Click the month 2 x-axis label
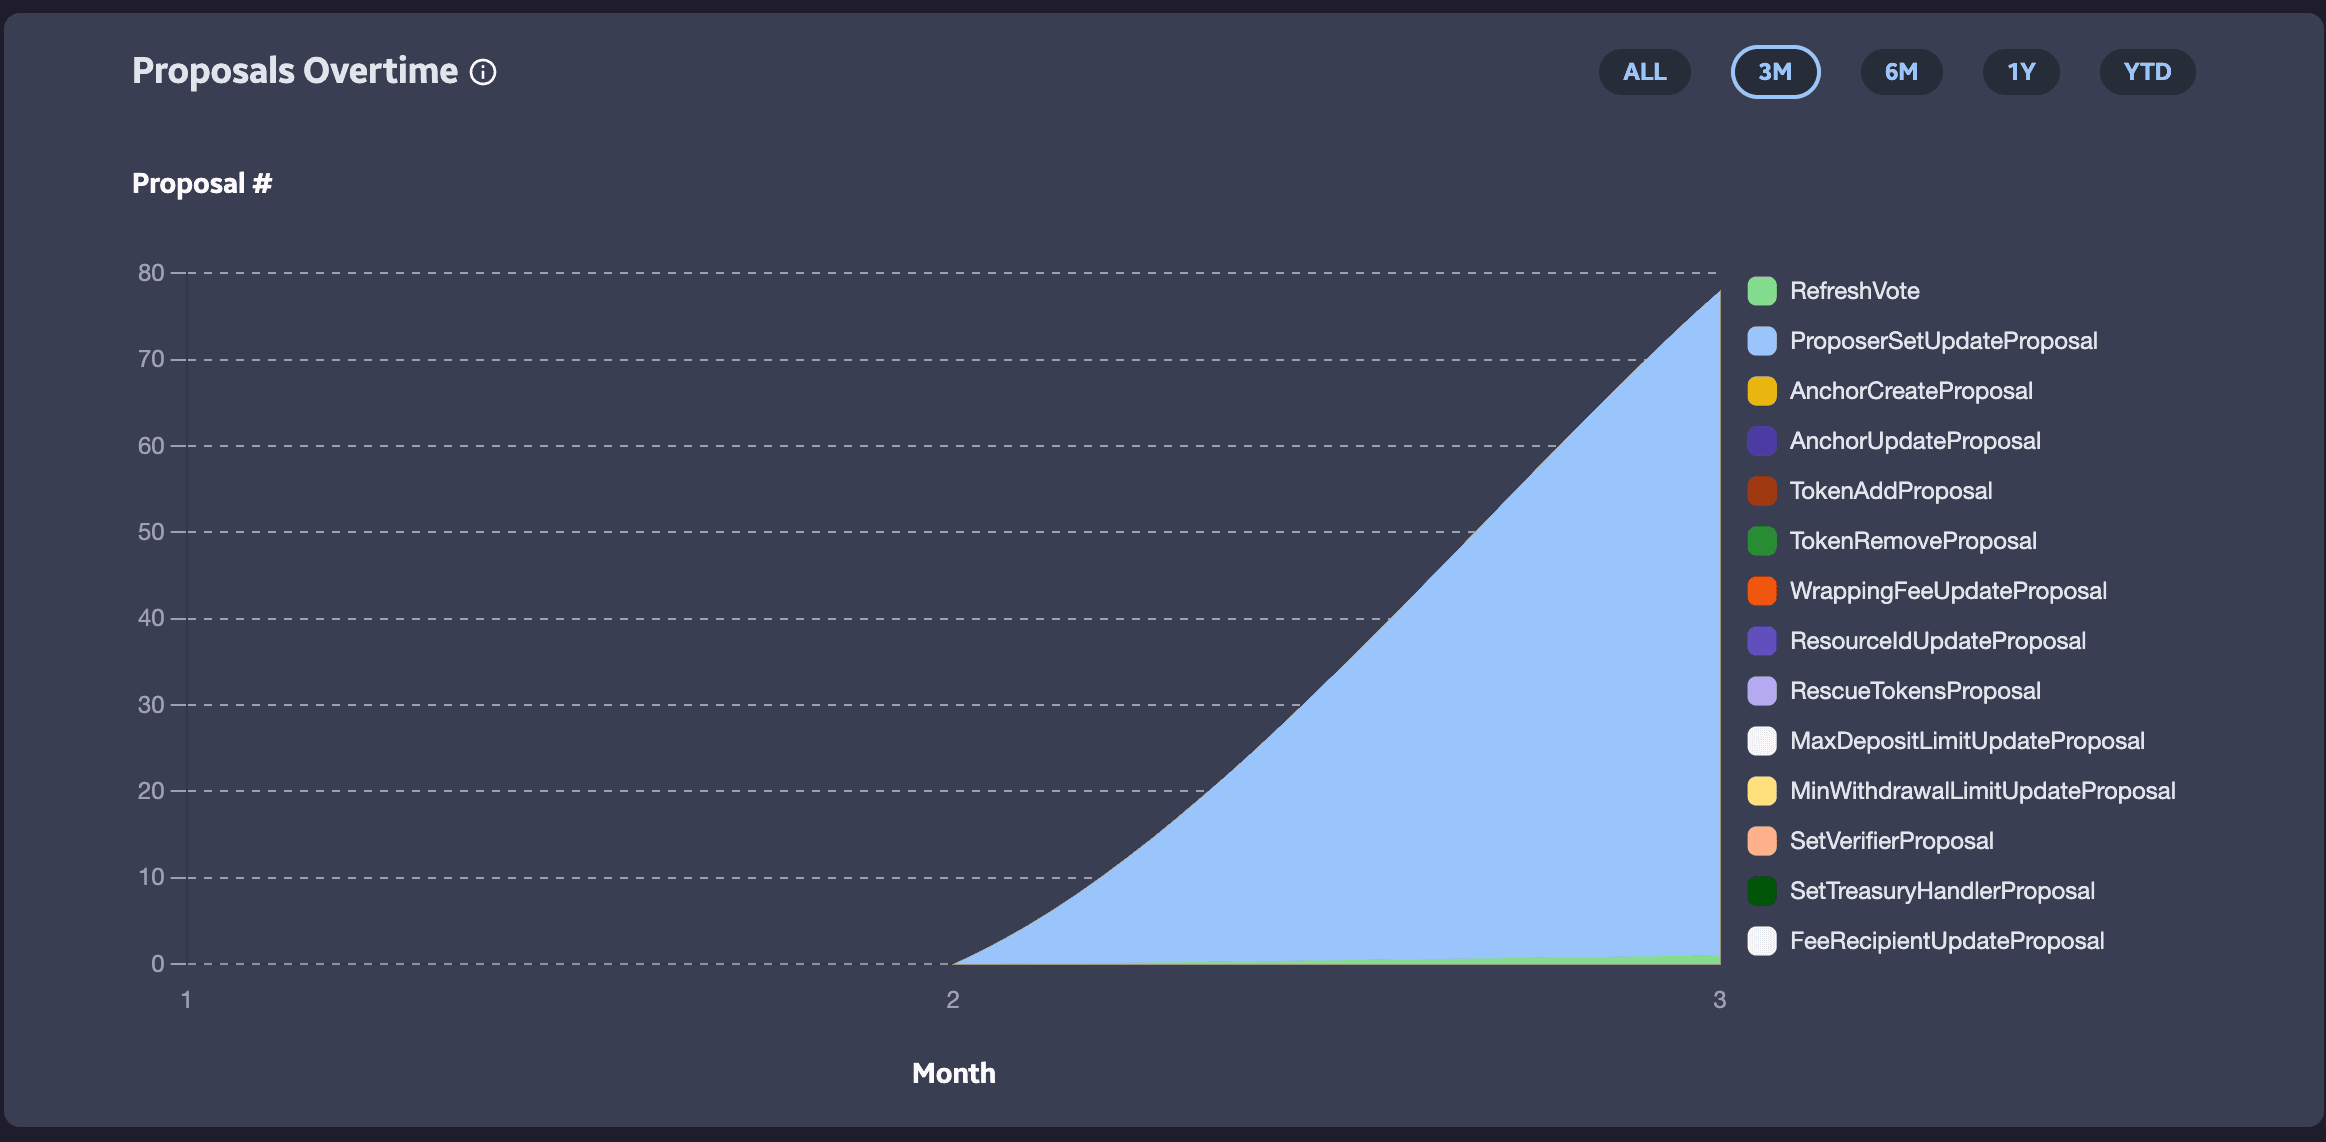Image resolution: width=2326 pixels, height=1142 pixels. [x=953, y=1000]
